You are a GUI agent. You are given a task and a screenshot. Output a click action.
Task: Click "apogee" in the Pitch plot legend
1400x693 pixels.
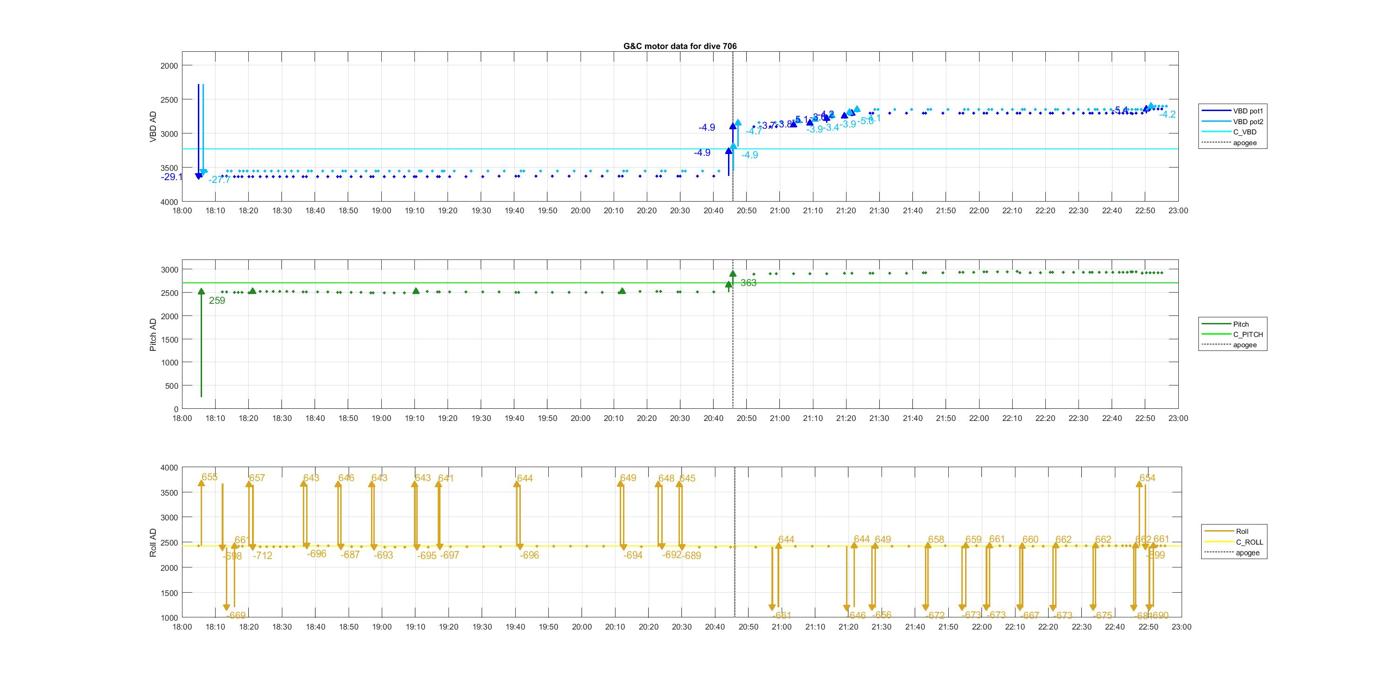(1245, 345)
